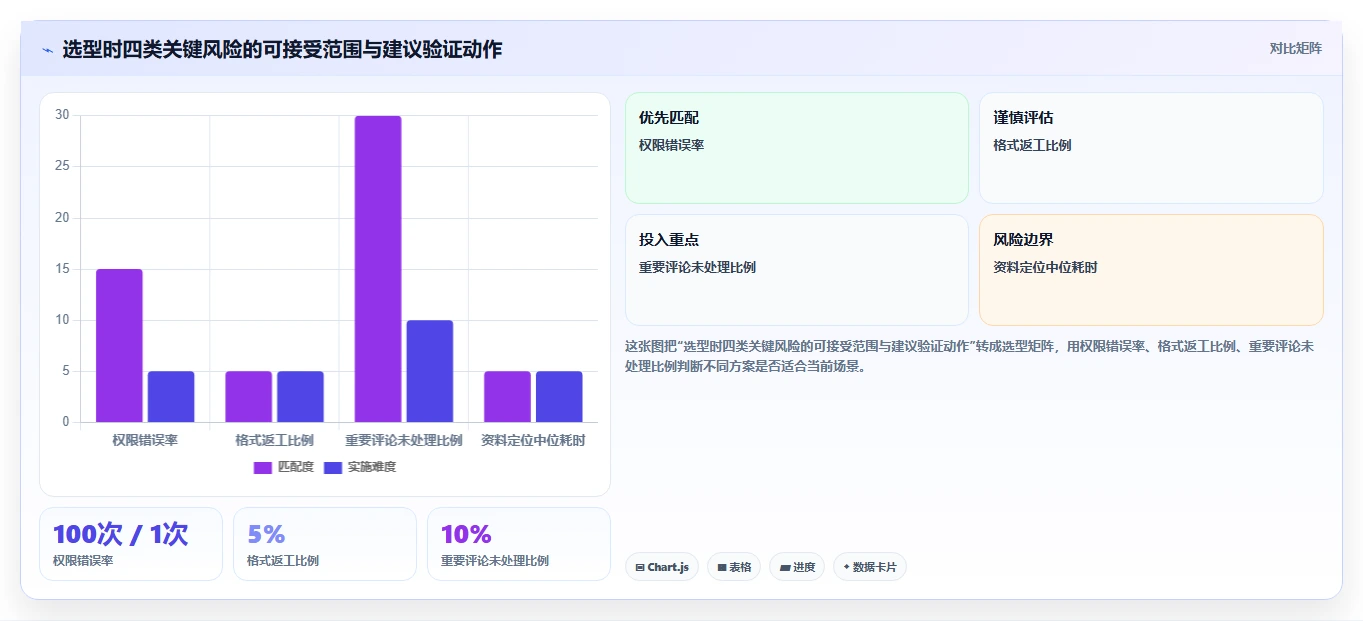Screen dimensions: 1363x621
Task: Click the blue 实施难度 bar for 资料定位中位耗时
Action: pos(559,397)
